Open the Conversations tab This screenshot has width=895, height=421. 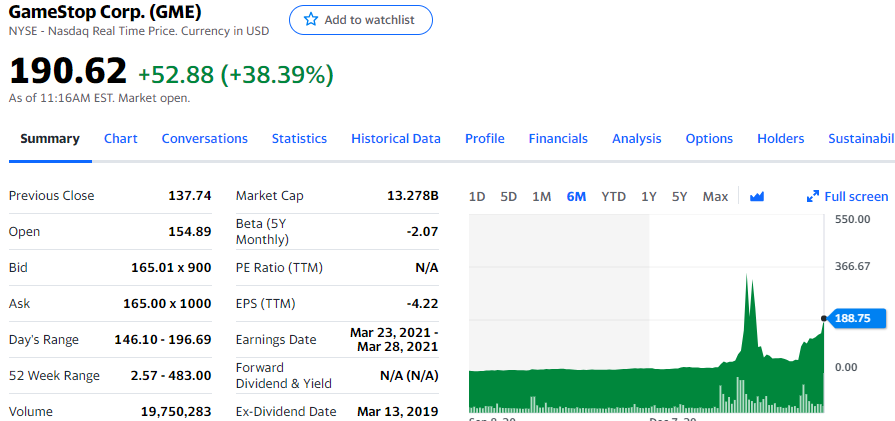coord(204,139)
